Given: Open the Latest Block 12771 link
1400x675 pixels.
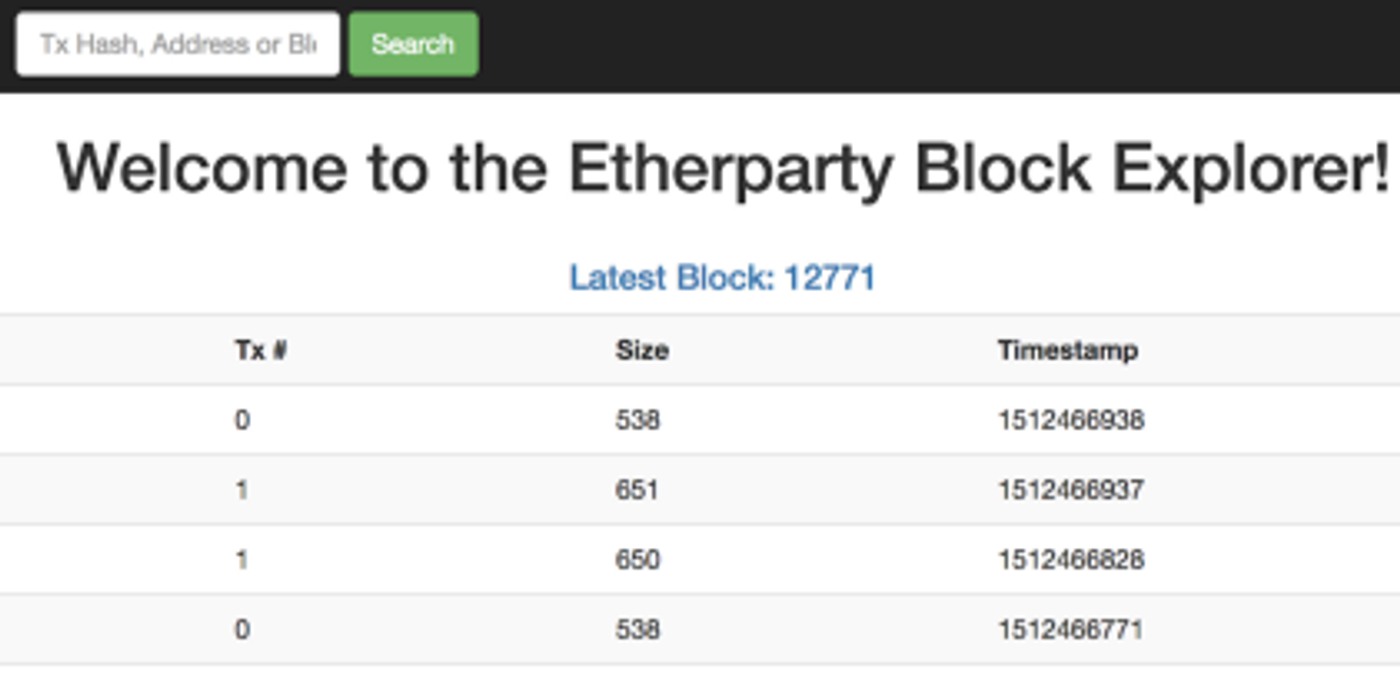Looking at the screenshot, I should click(x=721, y=278).
